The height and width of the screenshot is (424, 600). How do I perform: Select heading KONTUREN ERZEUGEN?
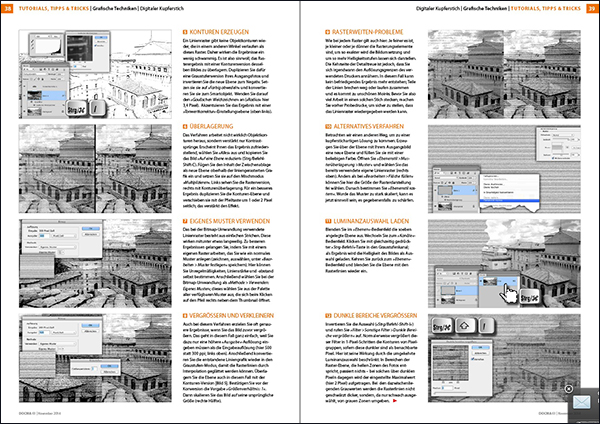click(x=219, y=32)
